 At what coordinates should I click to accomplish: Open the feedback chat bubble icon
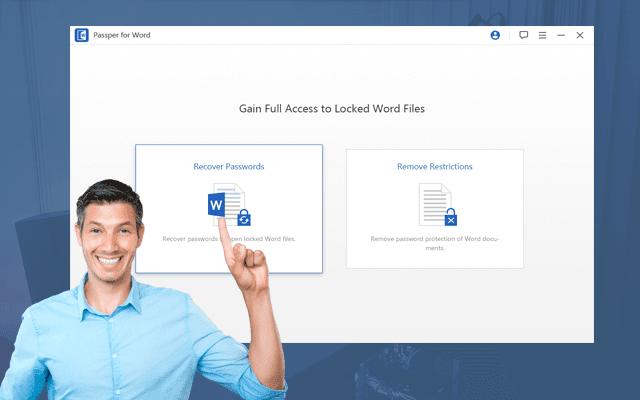(523, 35)
